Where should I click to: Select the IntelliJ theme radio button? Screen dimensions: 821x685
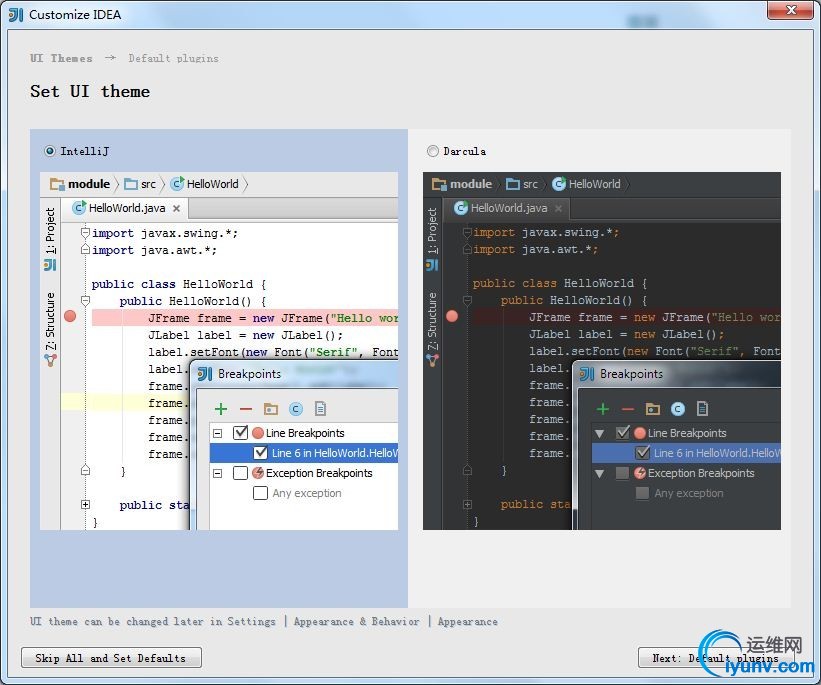[50, 151]
